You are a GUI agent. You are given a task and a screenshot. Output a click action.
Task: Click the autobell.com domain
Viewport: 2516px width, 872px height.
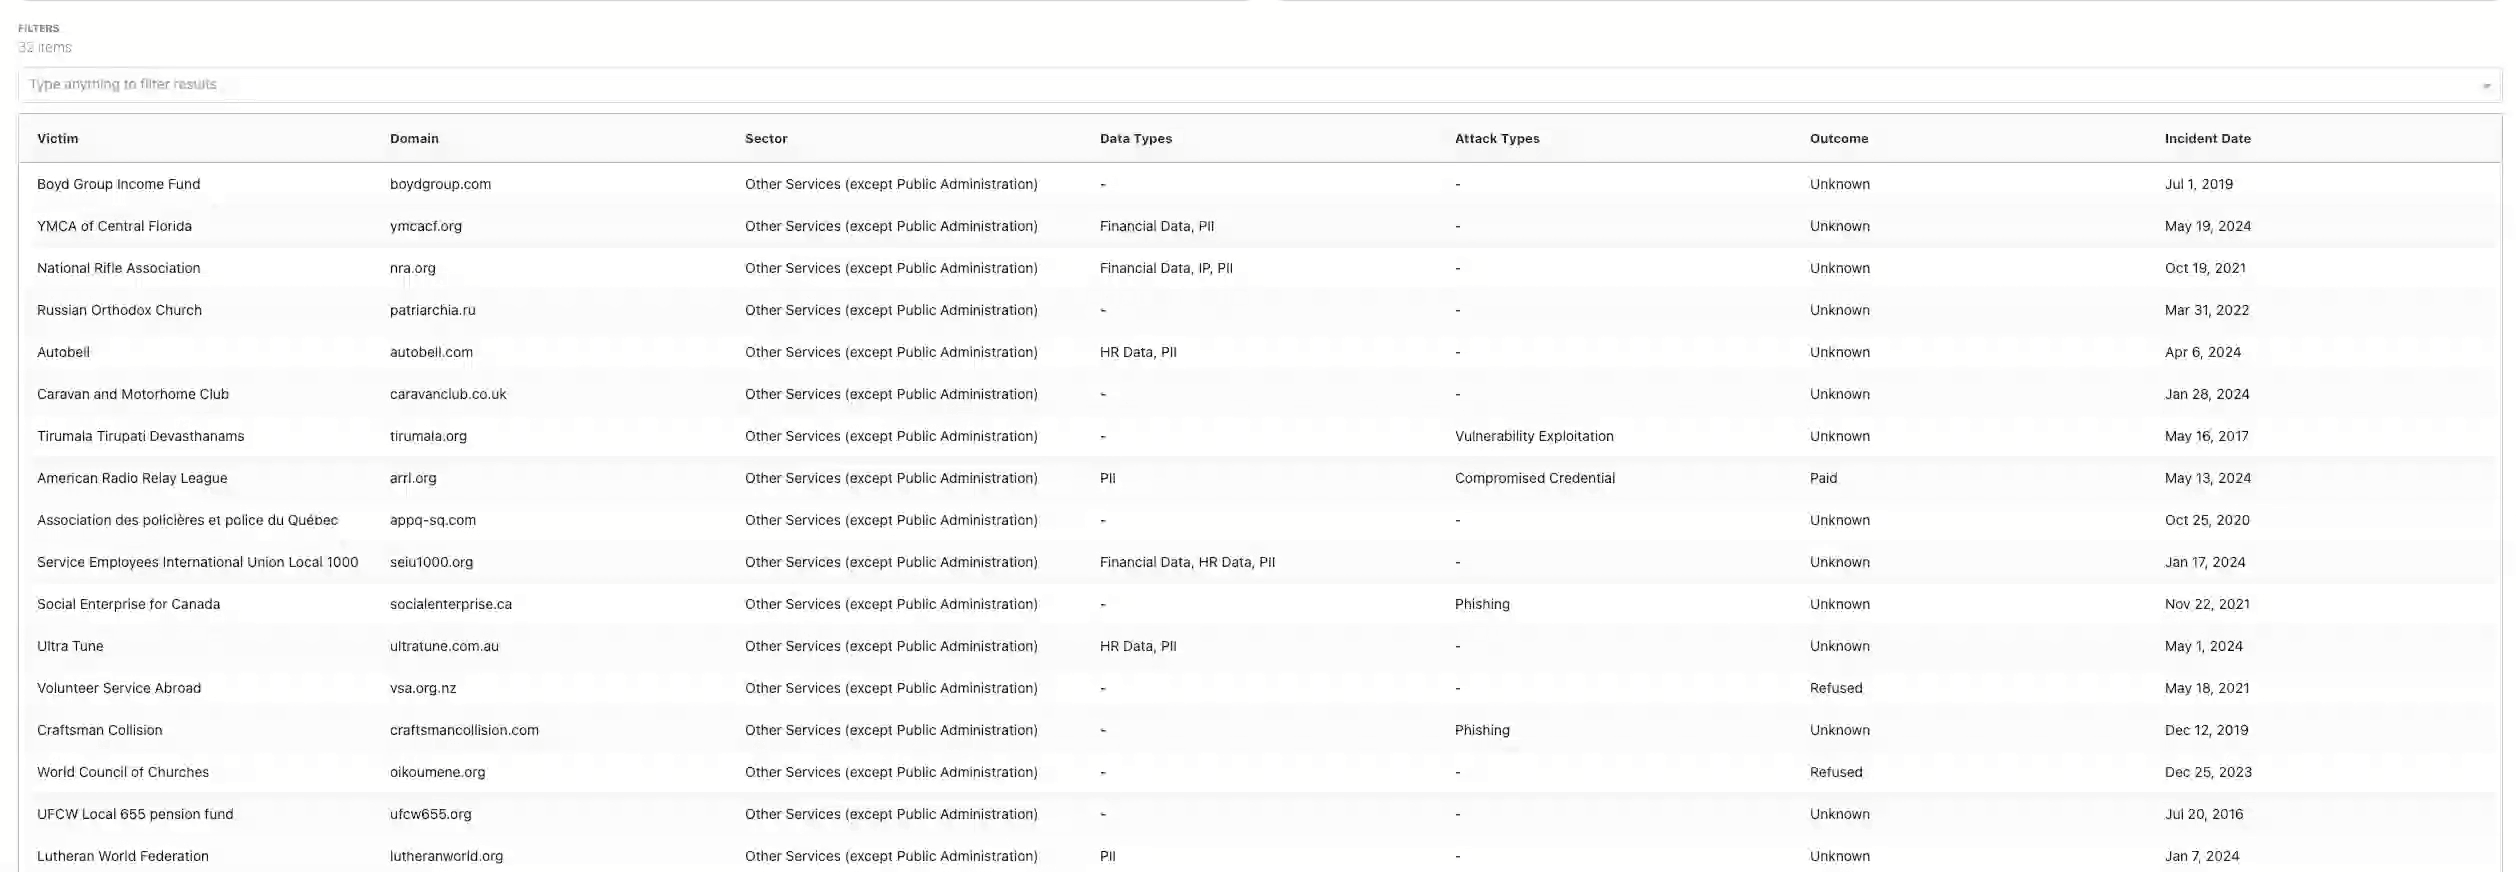tap(432, 352)
